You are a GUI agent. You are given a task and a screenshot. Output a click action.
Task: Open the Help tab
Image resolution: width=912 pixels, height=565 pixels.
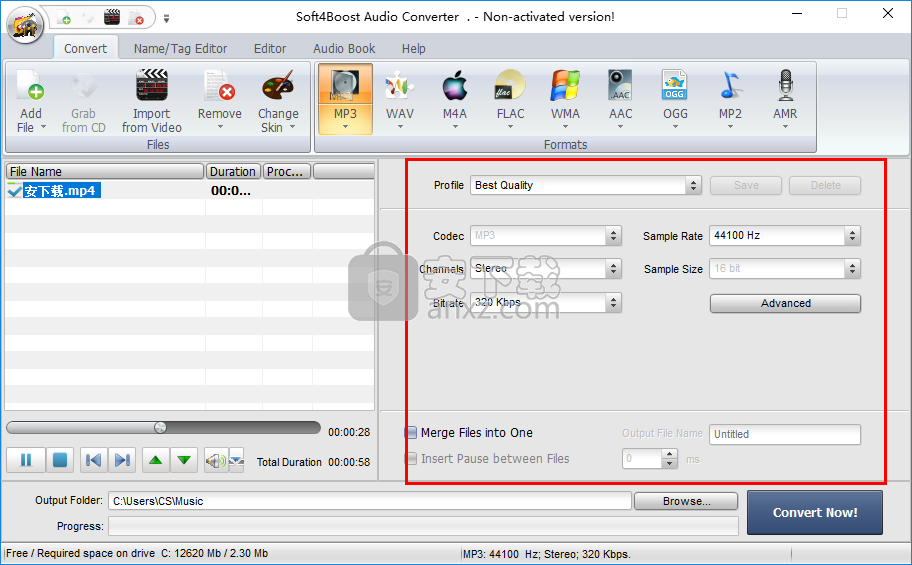(x=414, y=48)
